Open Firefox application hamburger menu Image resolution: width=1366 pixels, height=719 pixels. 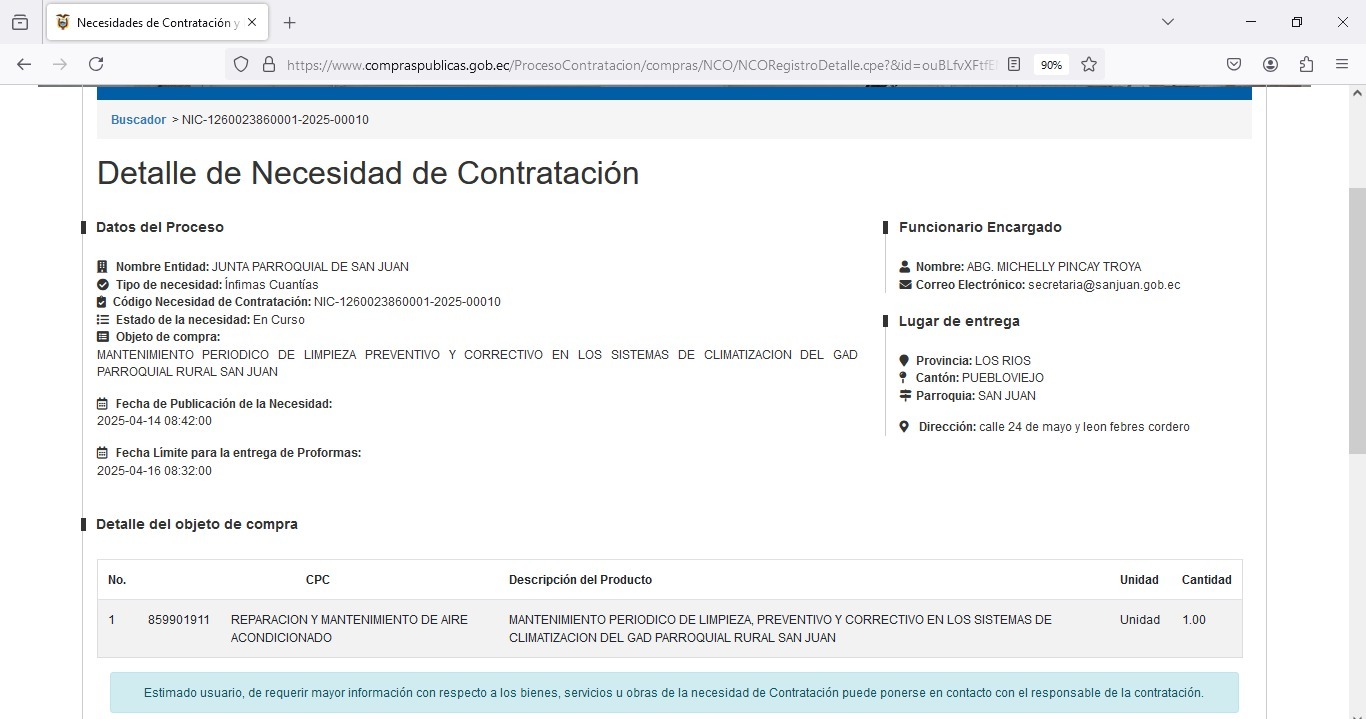[x=1342, y=64]
